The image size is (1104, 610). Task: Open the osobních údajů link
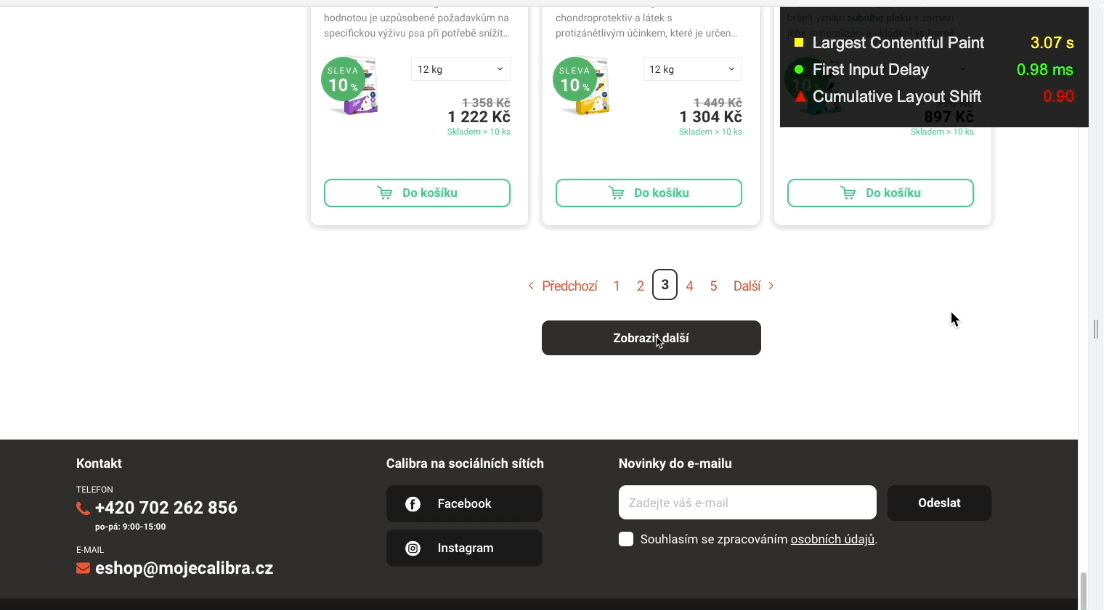point(832,540)
